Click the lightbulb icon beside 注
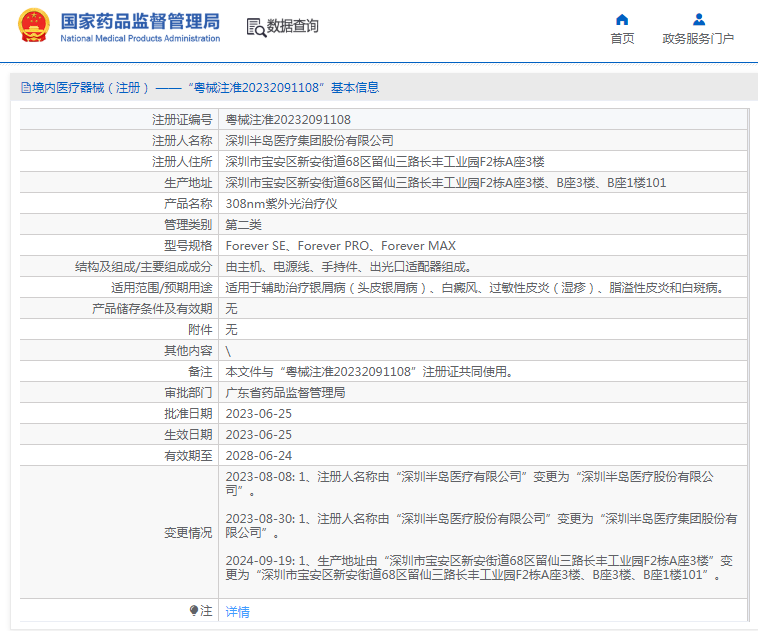Image resolution: width=758 pixels, height=631 pixels. pos(194,611)
